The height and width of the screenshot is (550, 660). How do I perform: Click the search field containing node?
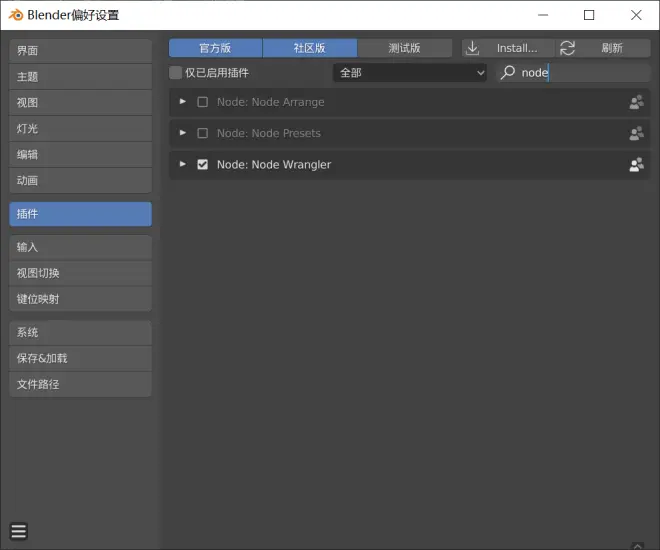click(575, 73)
